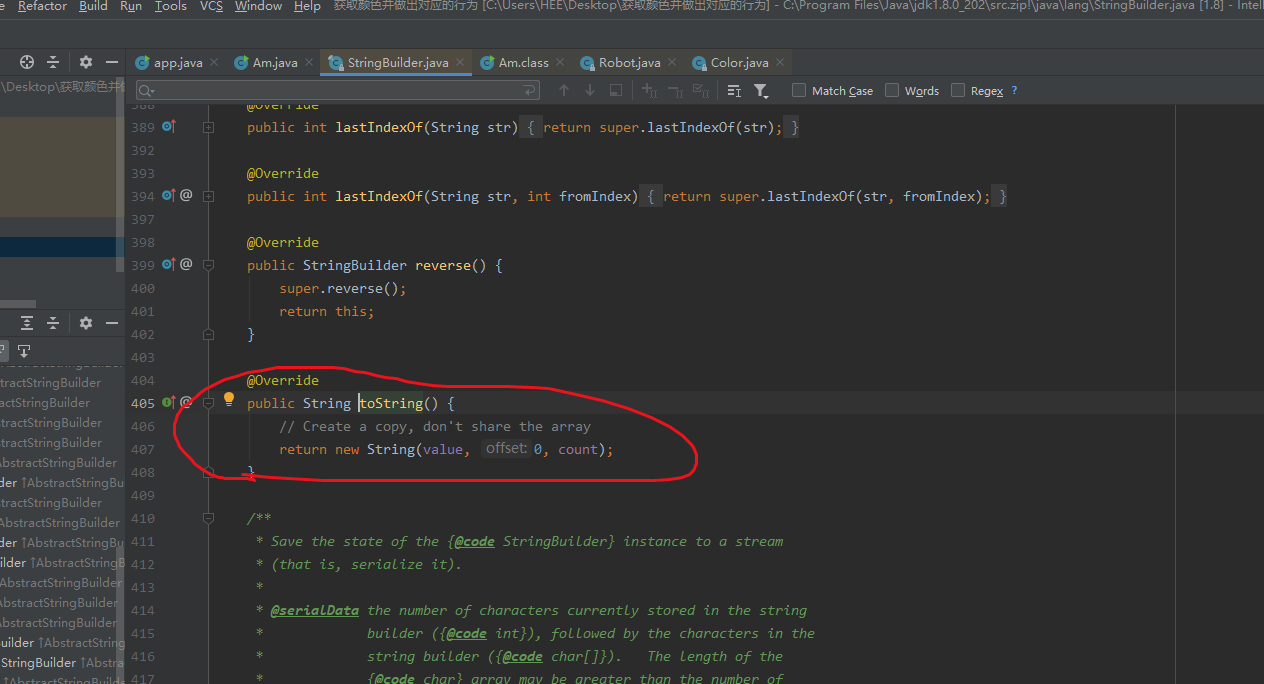Image resolution: width=1264 pixels, height=684 pixels.
Task: Go to previous search occurrence arrow
Action: (x=564, y=90)
